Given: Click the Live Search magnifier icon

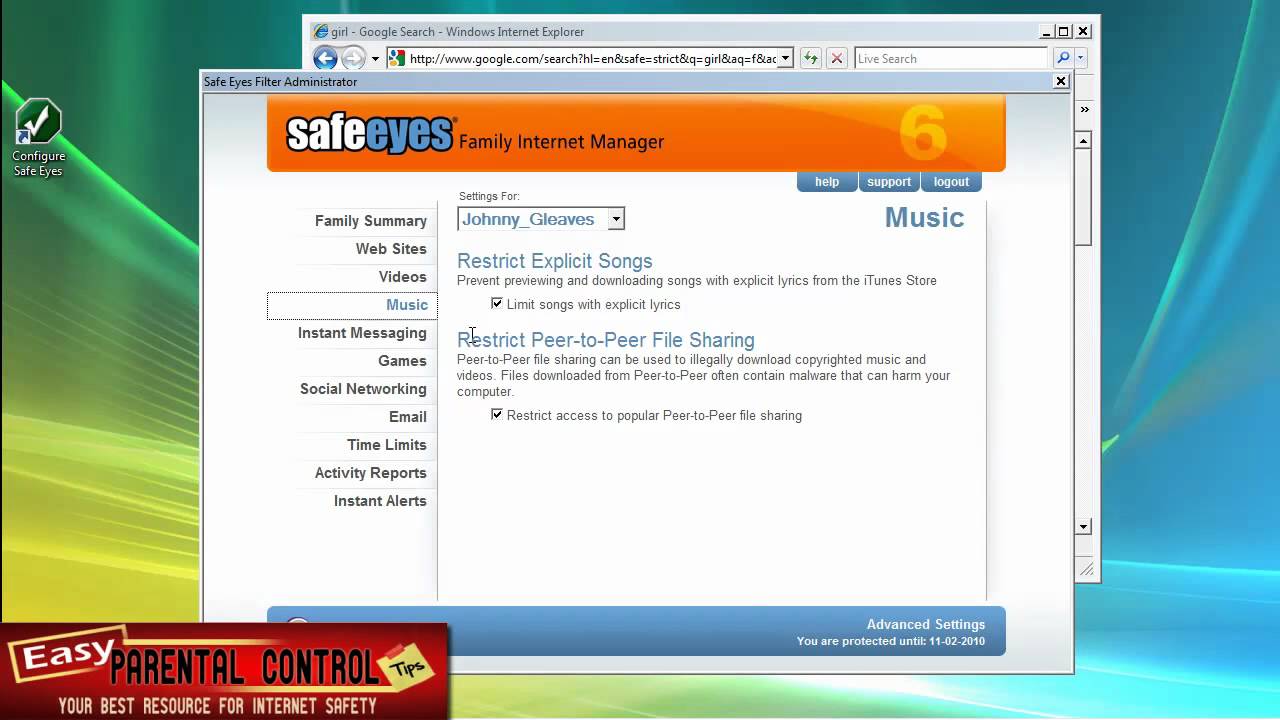Looking at the screenshot, I should click(1063, 58).
